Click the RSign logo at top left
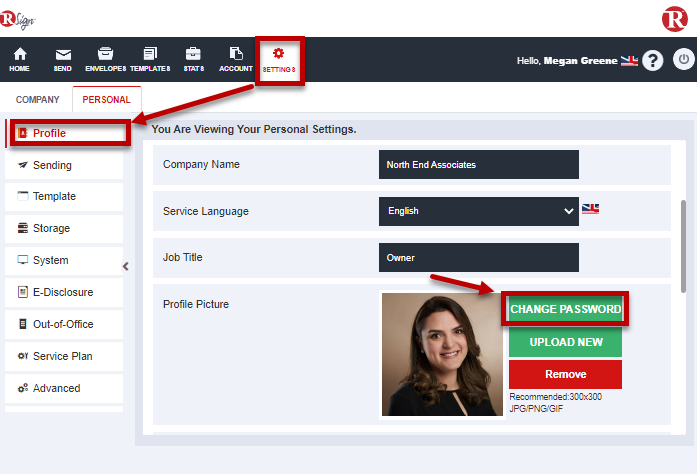Screen dimensions: 697x474 [x=17, y=20]
